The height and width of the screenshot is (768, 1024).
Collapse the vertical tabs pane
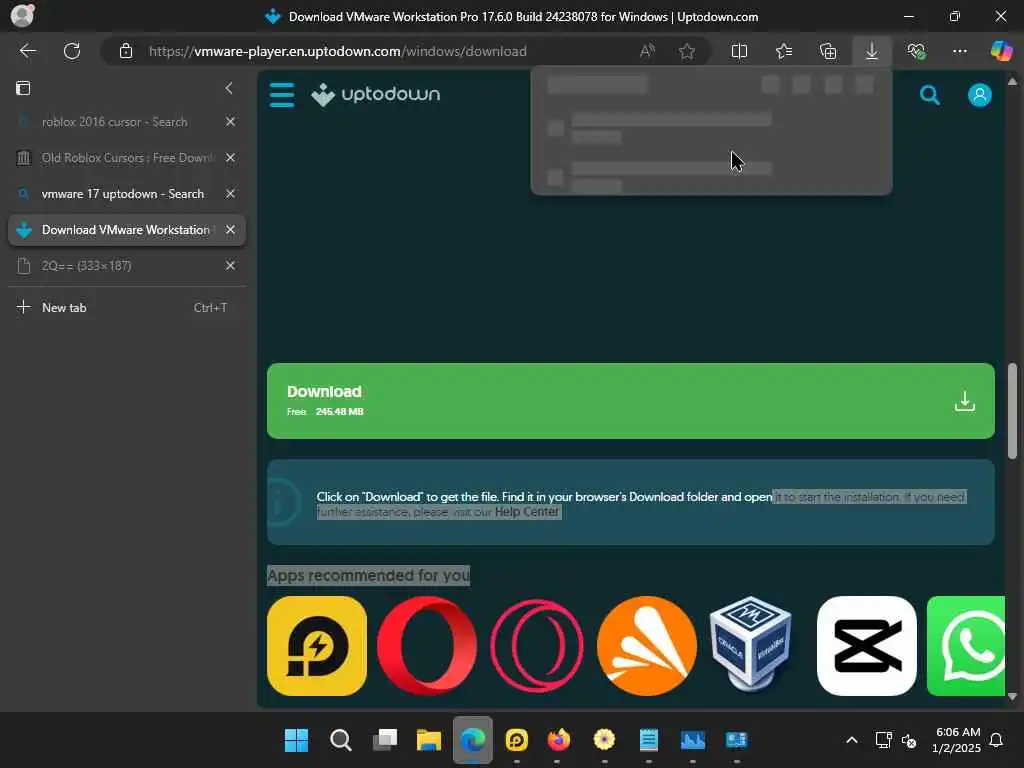coord(229,88)
